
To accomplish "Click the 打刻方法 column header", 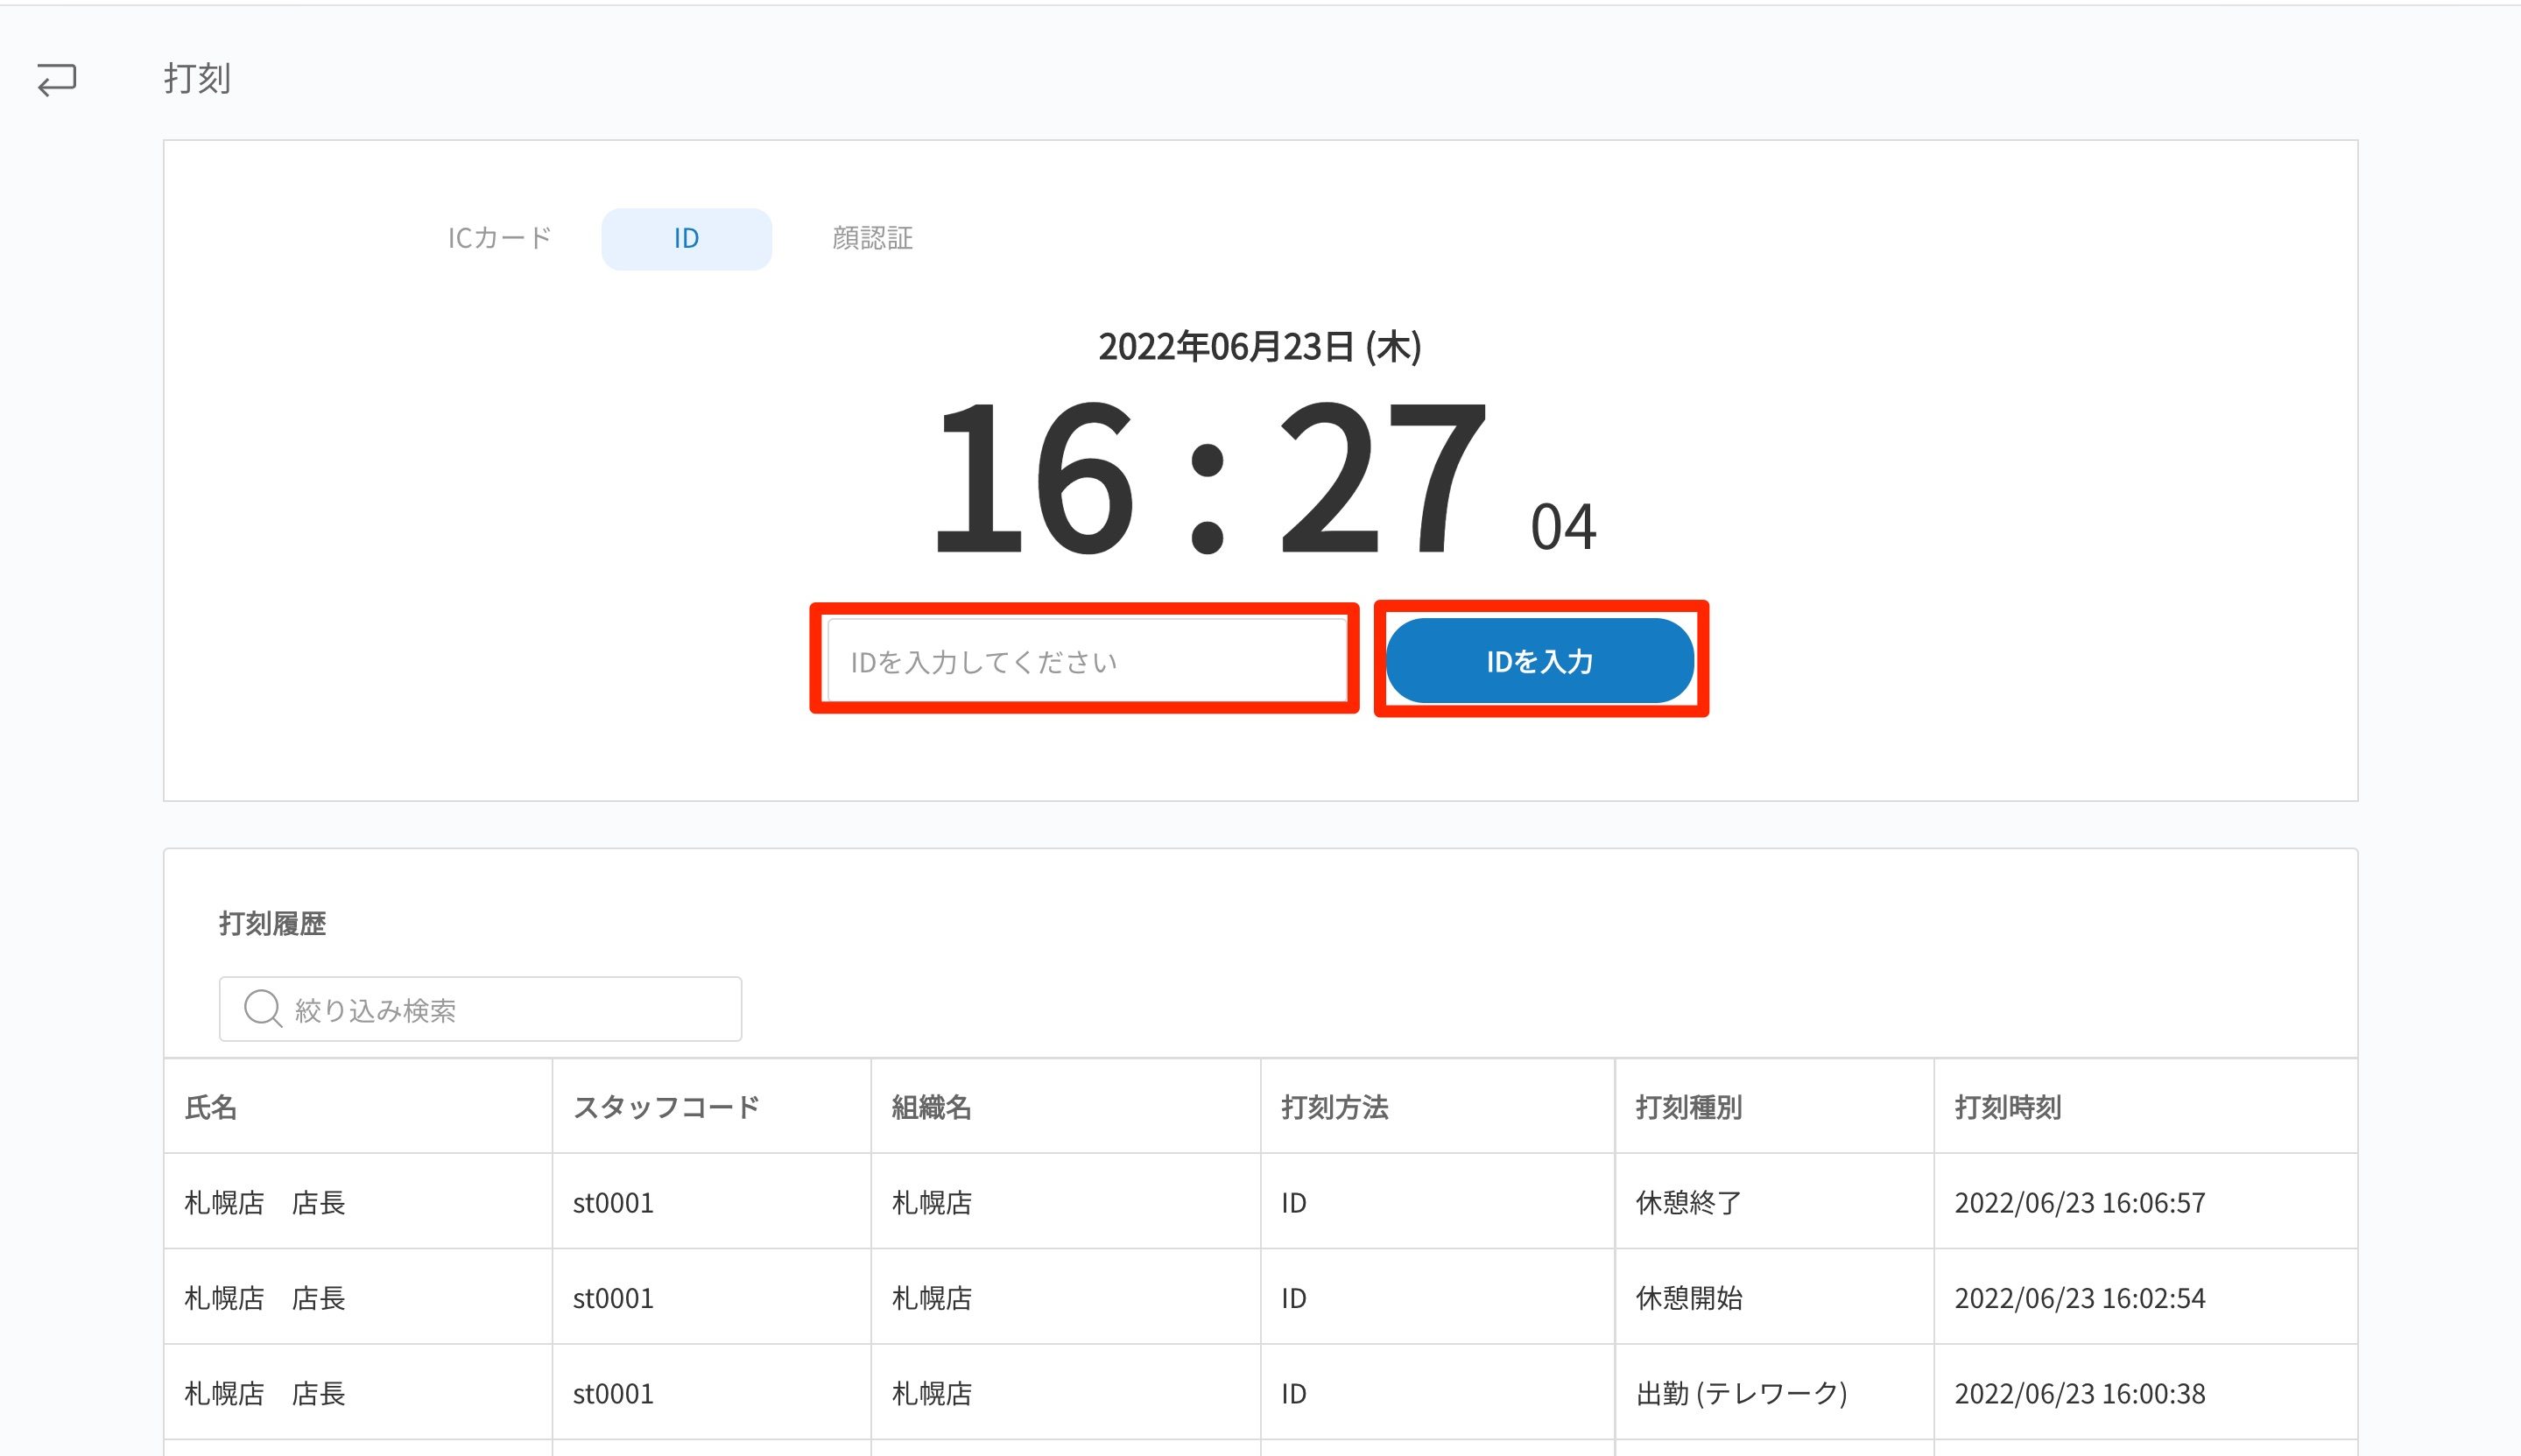I will [x=1334, y=1107].
